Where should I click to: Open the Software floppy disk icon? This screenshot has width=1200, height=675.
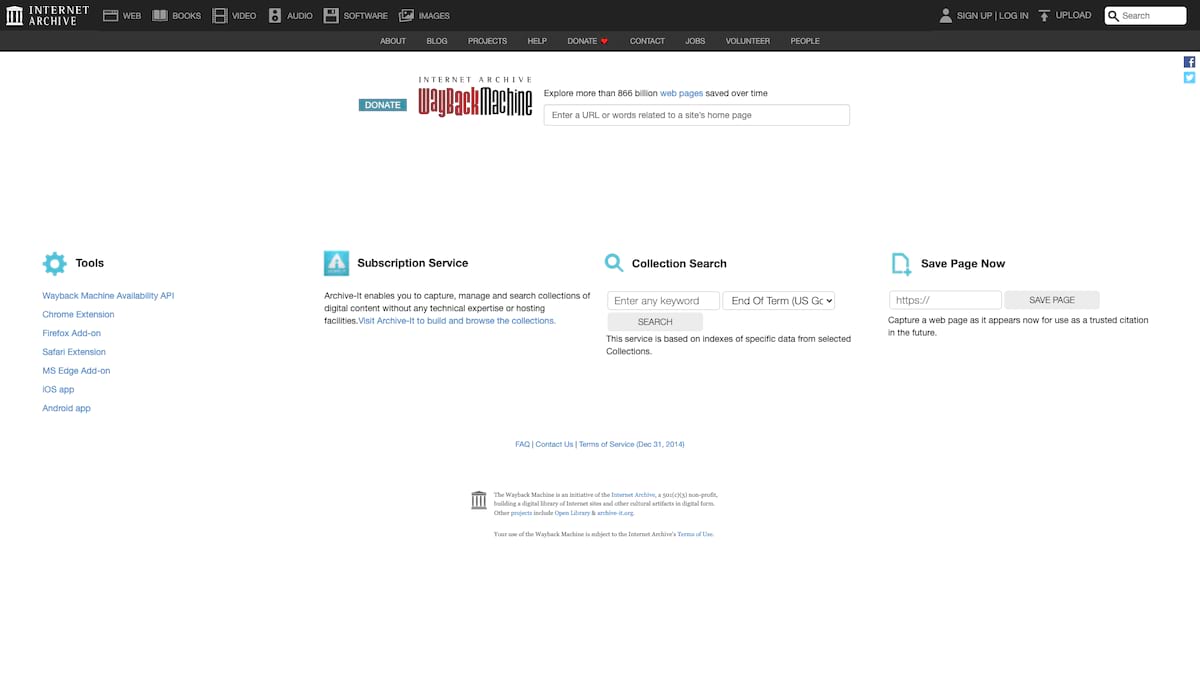click(x=331, y=16)
